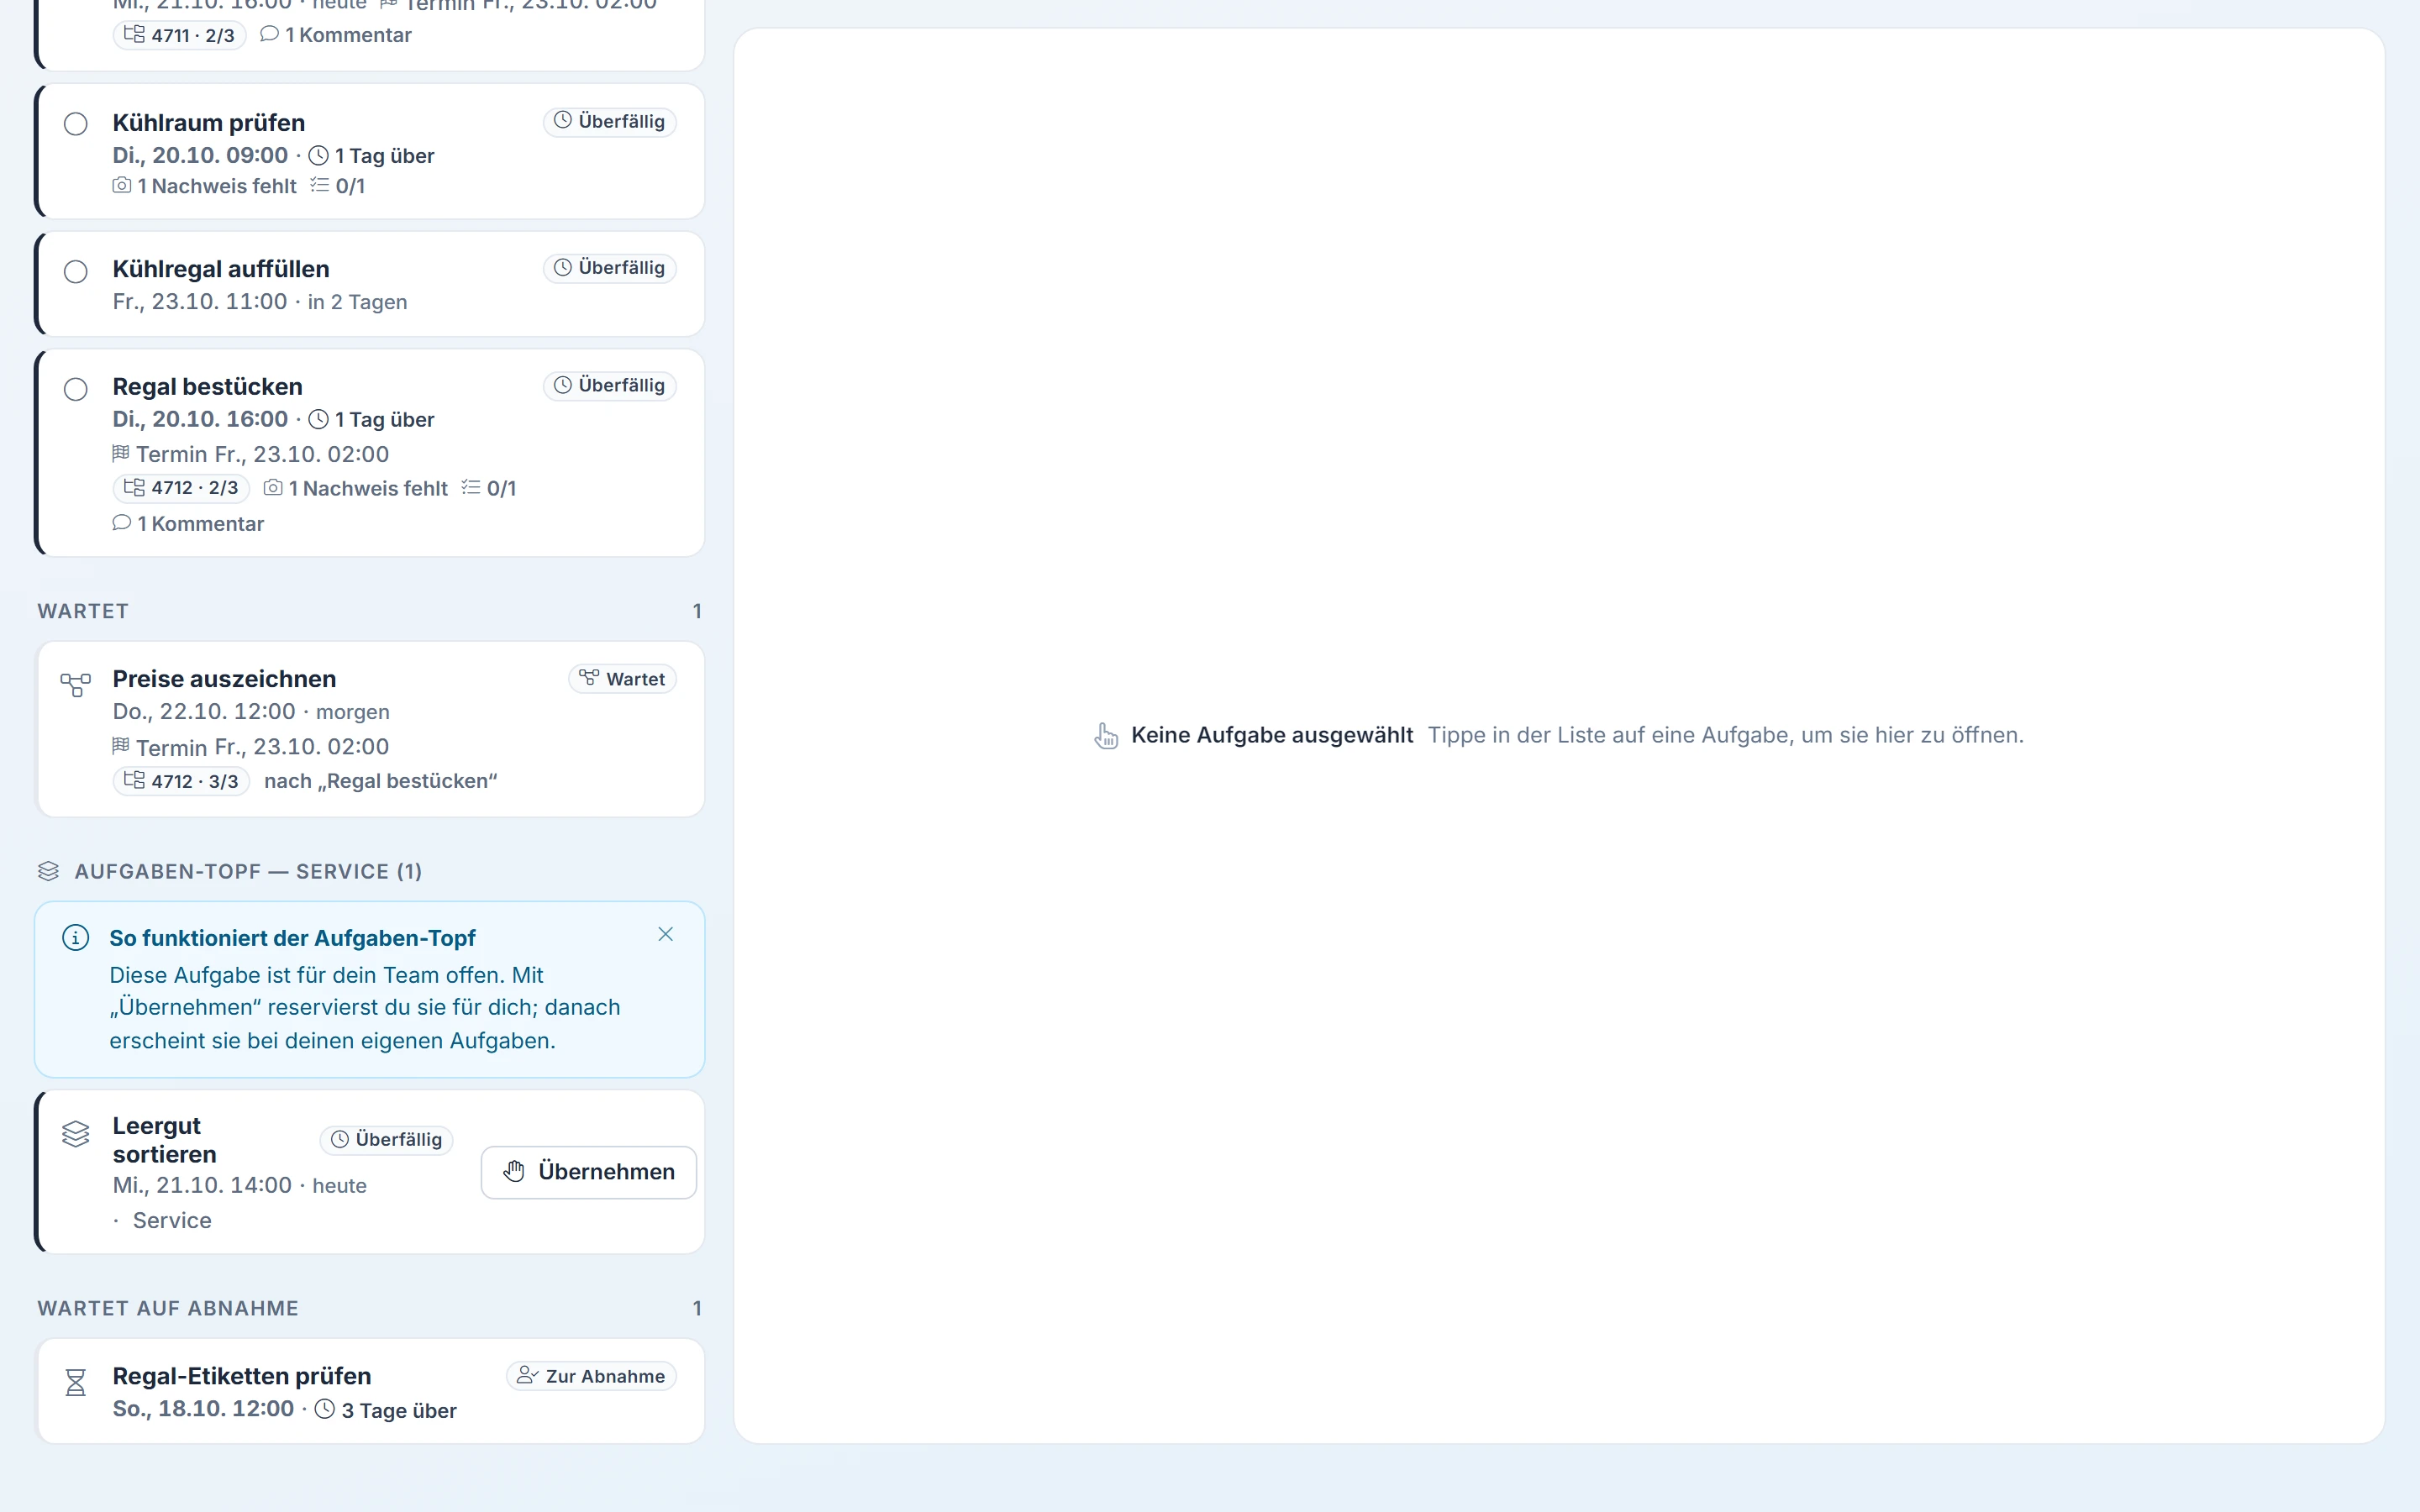The image size is (2420, 1512).
Task: Open the 1 Kommentar link on Regal bestücken
Action: coord(188,524)
